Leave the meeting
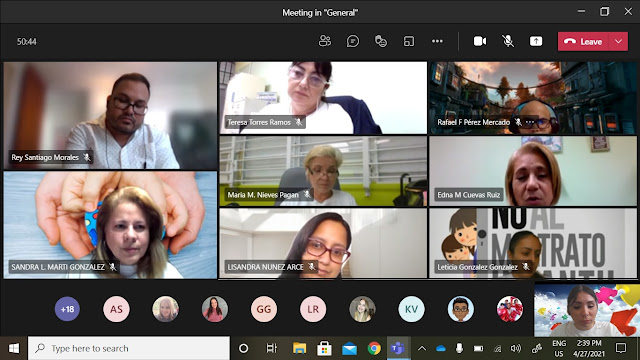640x360 pixels. pos(583,42)
